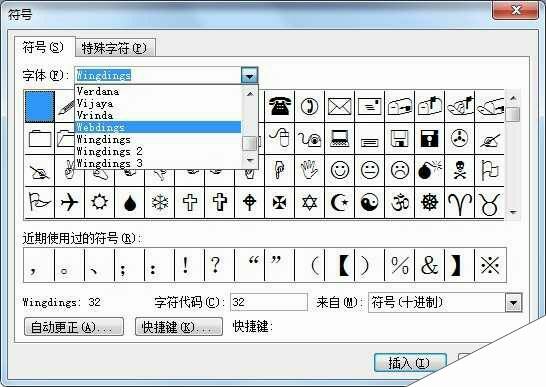Select the laptop computer symbol
This screenshot has height=387, width=546.
(340, 138)
